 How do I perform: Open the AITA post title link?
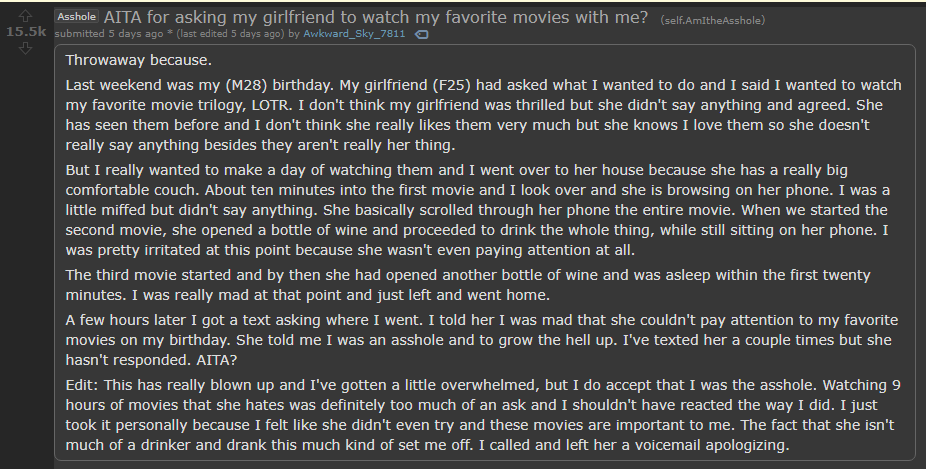point(376,17)
